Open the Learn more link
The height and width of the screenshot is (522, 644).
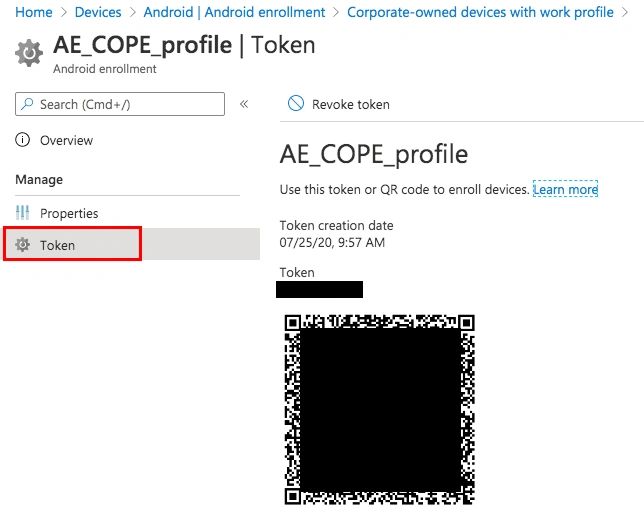click(x=565, y=189)
